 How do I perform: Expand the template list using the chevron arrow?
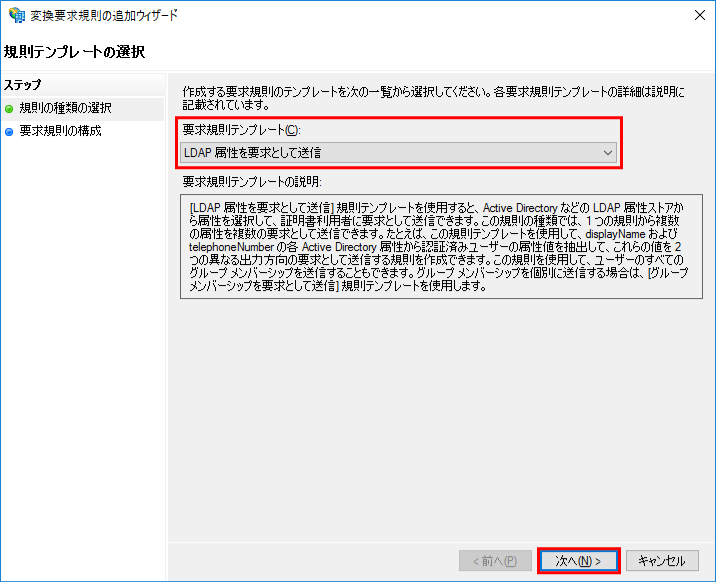click(x=607, y=153)
